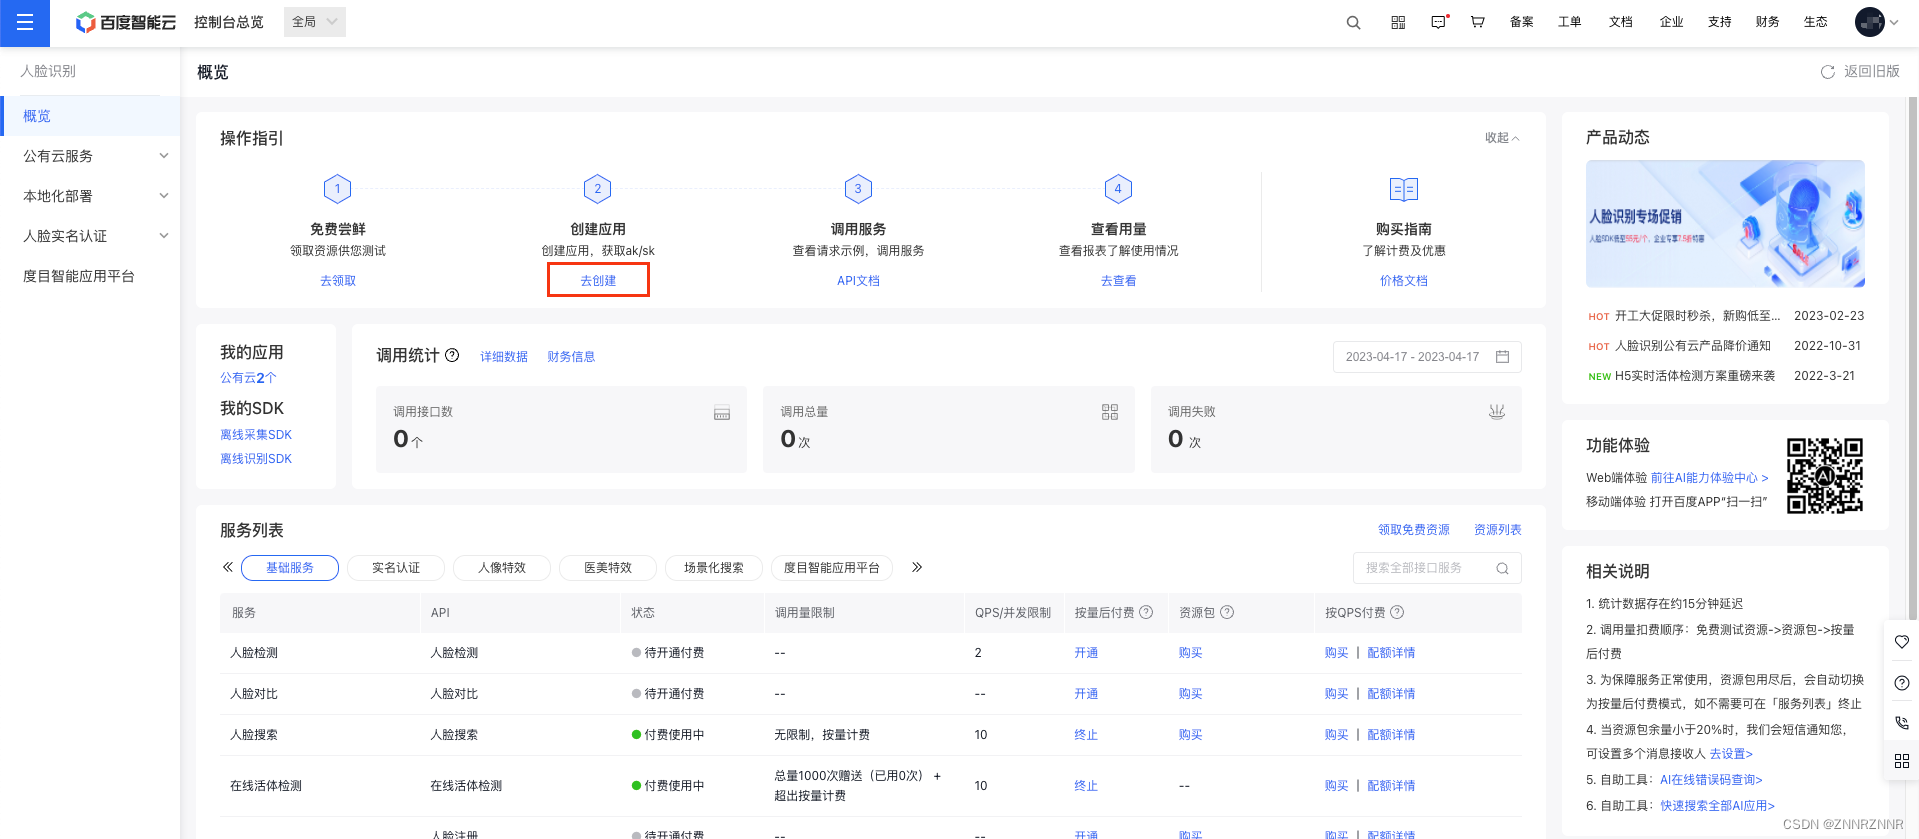The width and height of the screenshot is (1919, 839).
Task: Collapse the 操作指引 panel with 收起
Action: 1502,138
